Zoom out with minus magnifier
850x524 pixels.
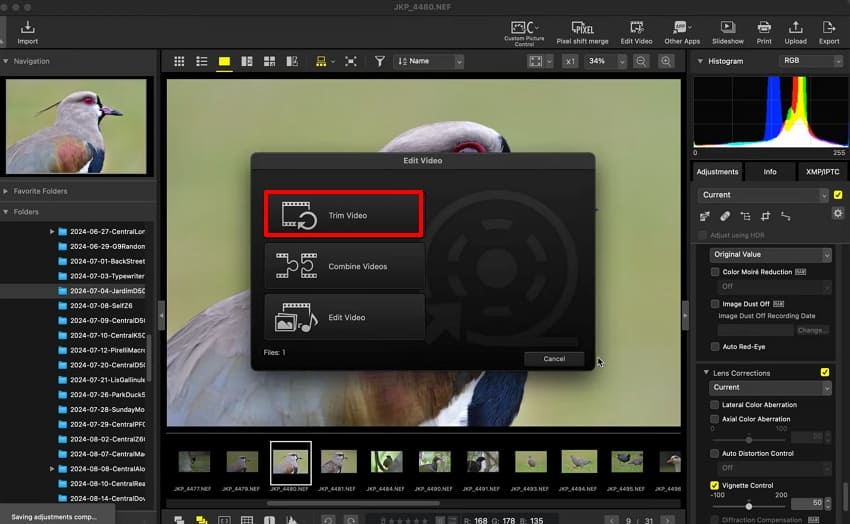tap(641, 61)
